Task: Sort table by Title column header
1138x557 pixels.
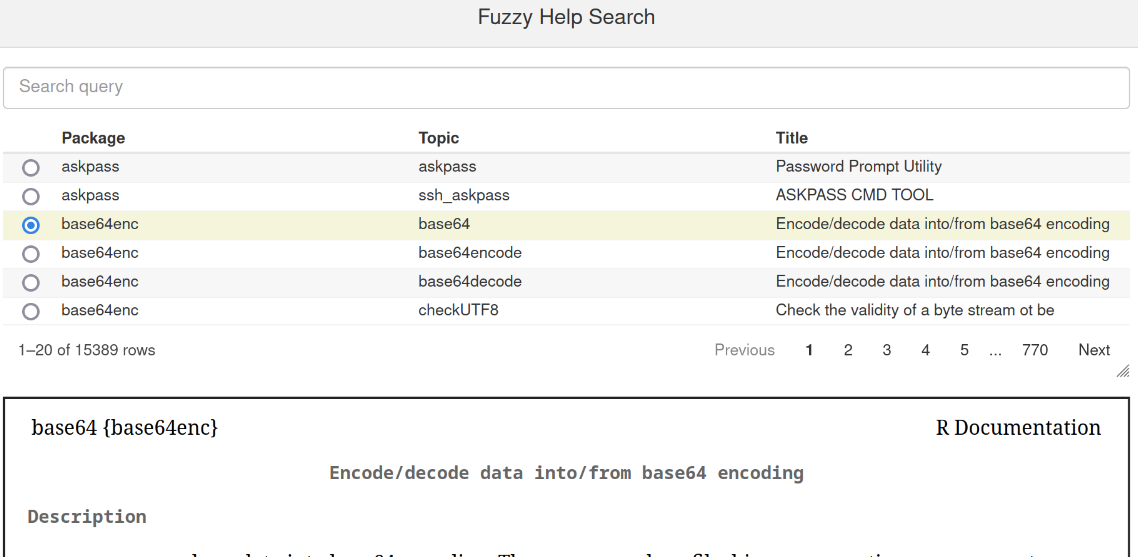Action: click(x=791, y=138)
